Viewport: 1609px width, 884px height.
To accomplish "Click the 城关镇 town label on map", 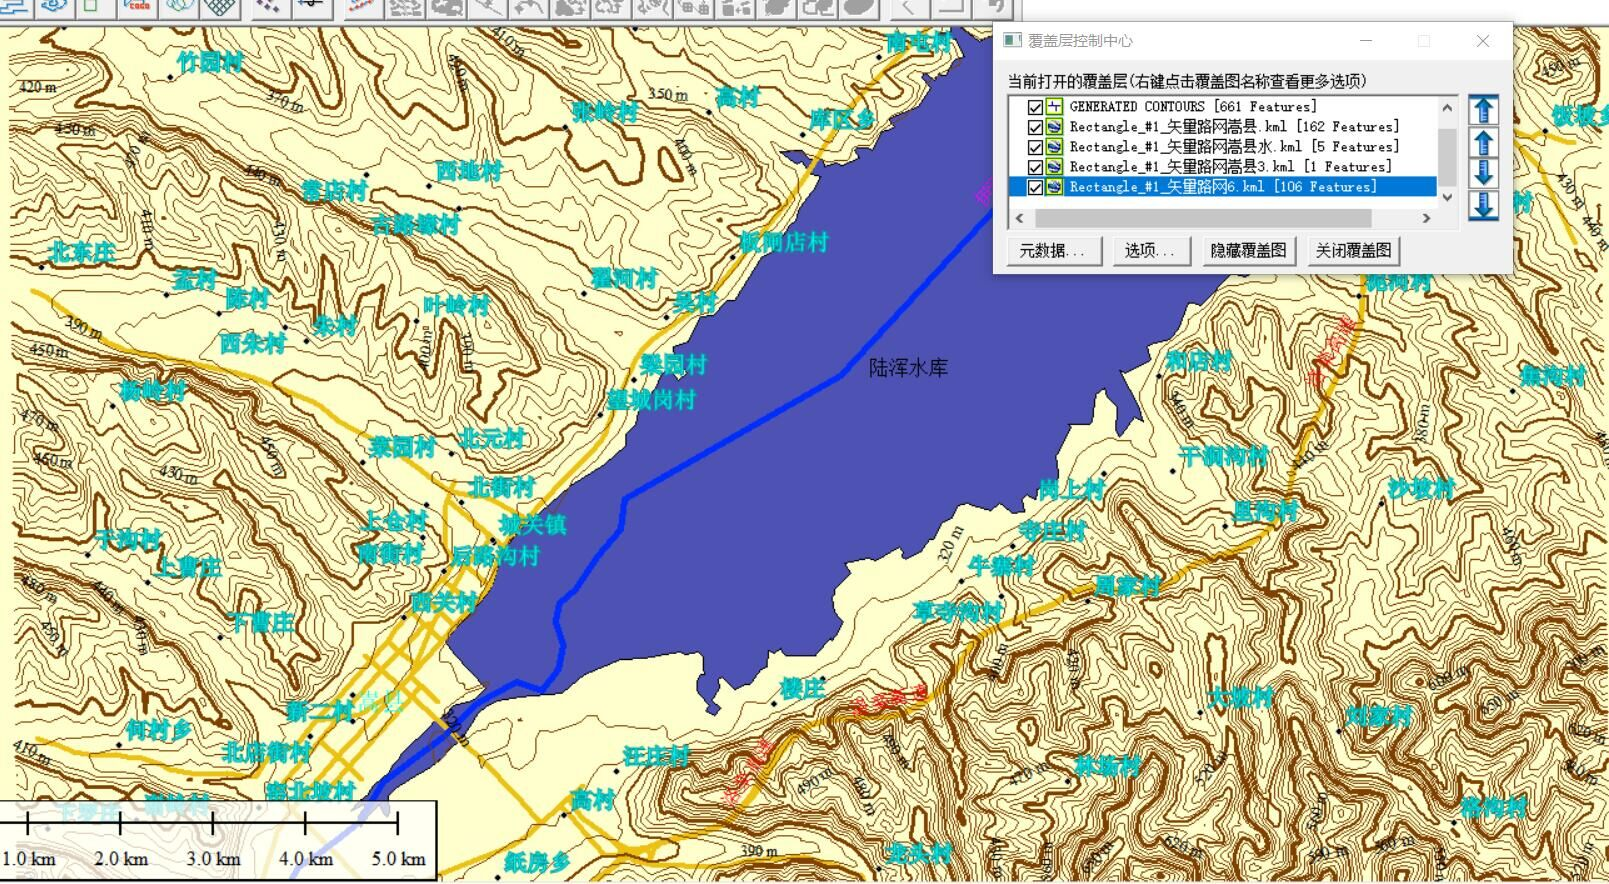I will click(x=532, y=525).
